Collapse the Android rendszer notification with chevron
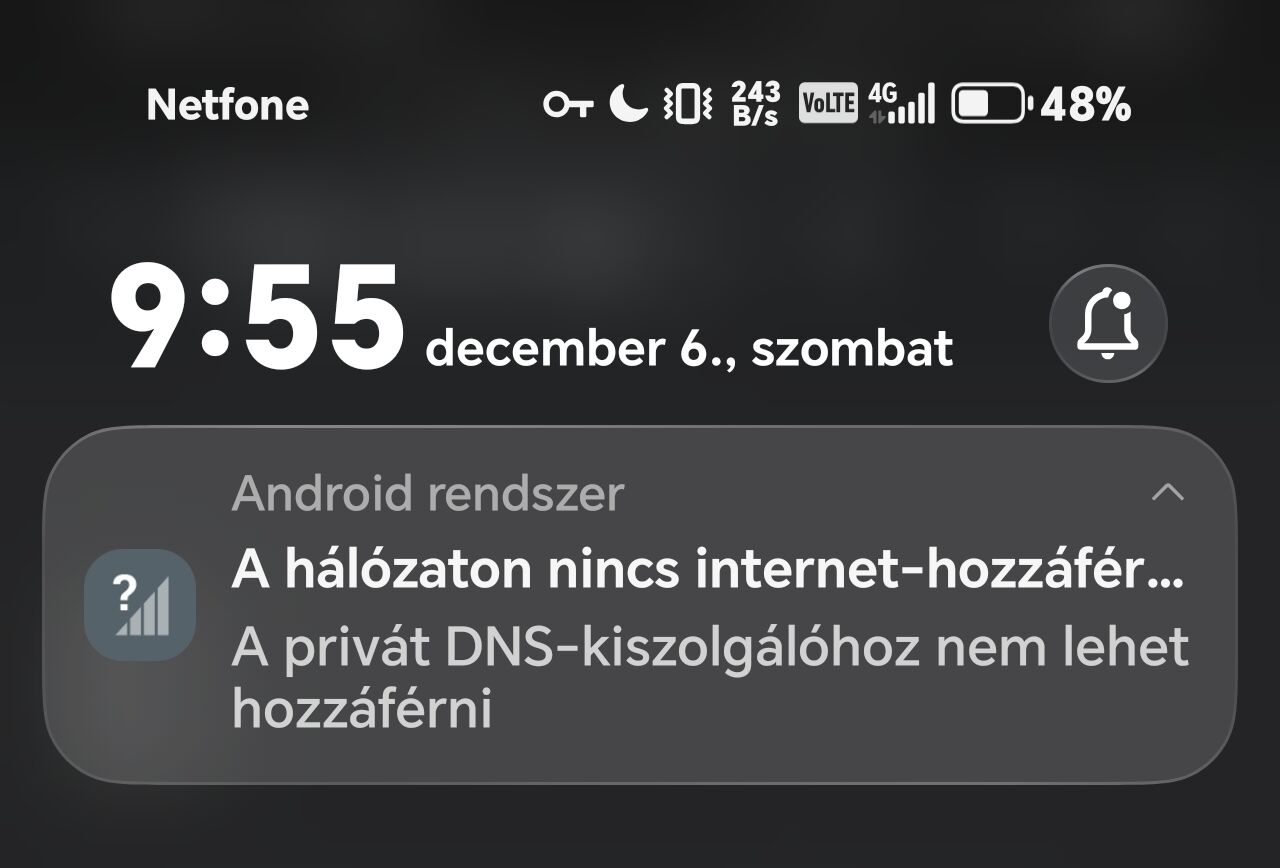Screen dimensions: 1280x868 tap(1167, 493)
